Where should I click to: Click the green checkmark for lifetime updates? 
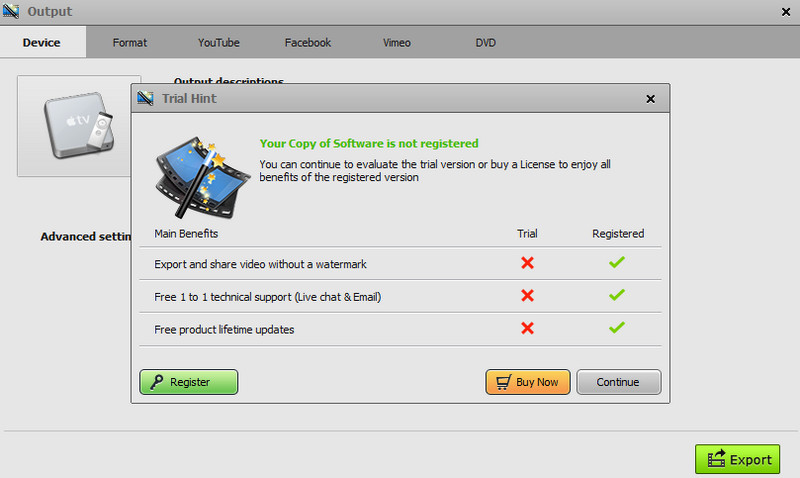(x=617, y=328)
